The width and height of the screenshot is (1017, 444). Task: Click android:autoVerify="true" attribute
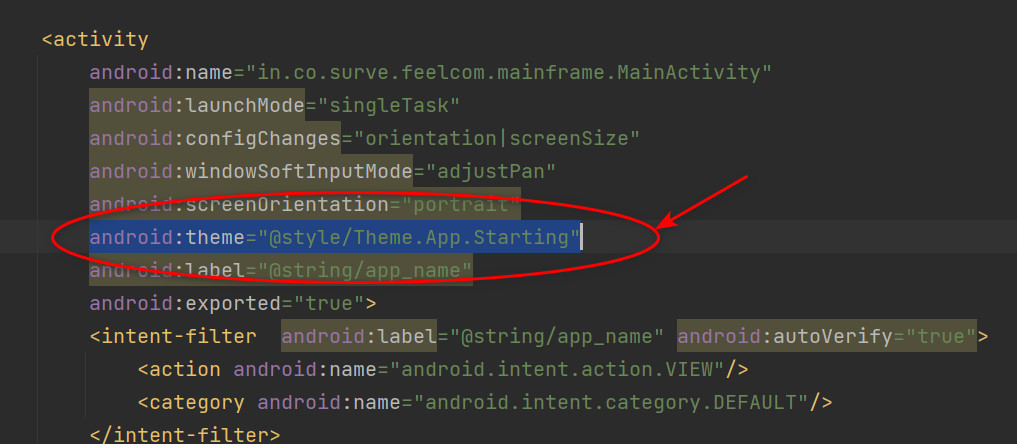827,337
